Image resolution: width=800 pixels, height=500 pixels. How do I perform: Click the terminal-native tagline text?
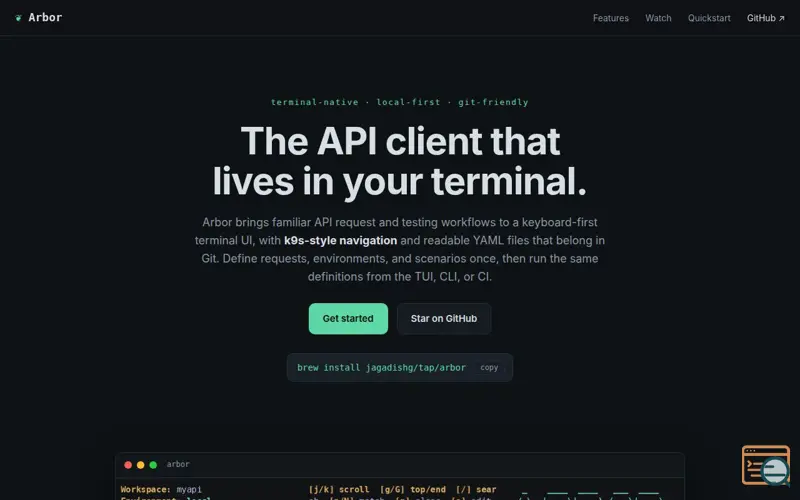coord(314,102)
